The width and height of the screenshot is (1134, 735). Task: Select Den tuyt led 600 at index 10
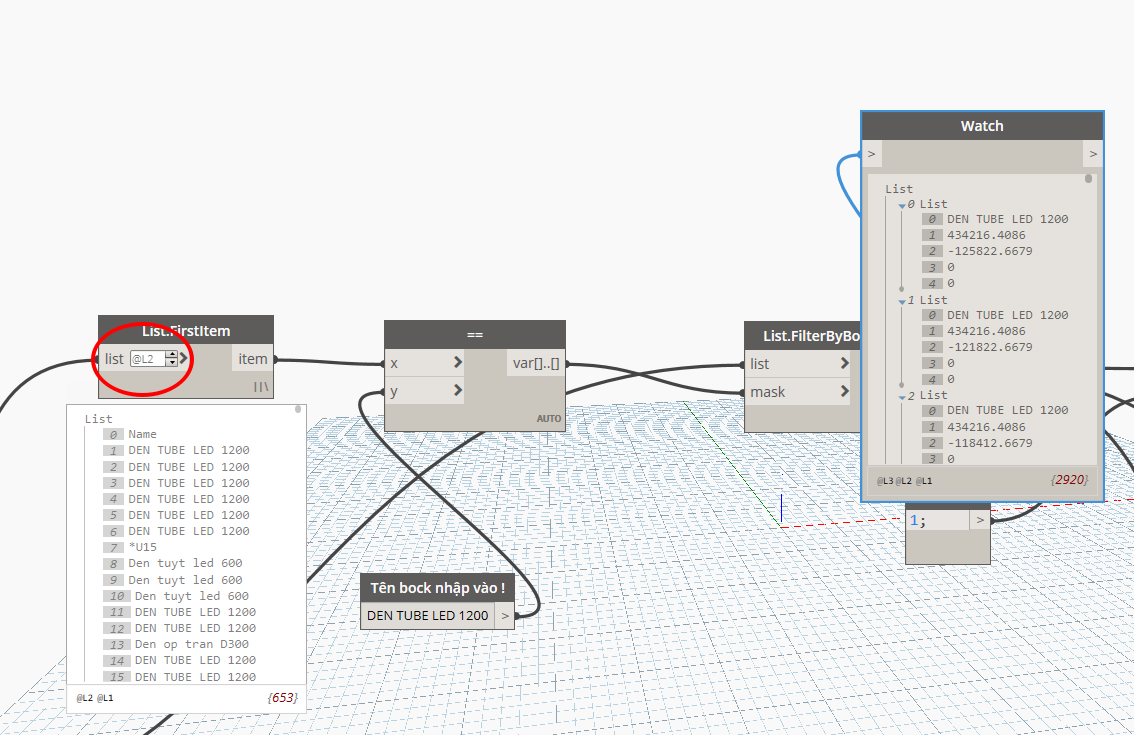pos(192,596)
